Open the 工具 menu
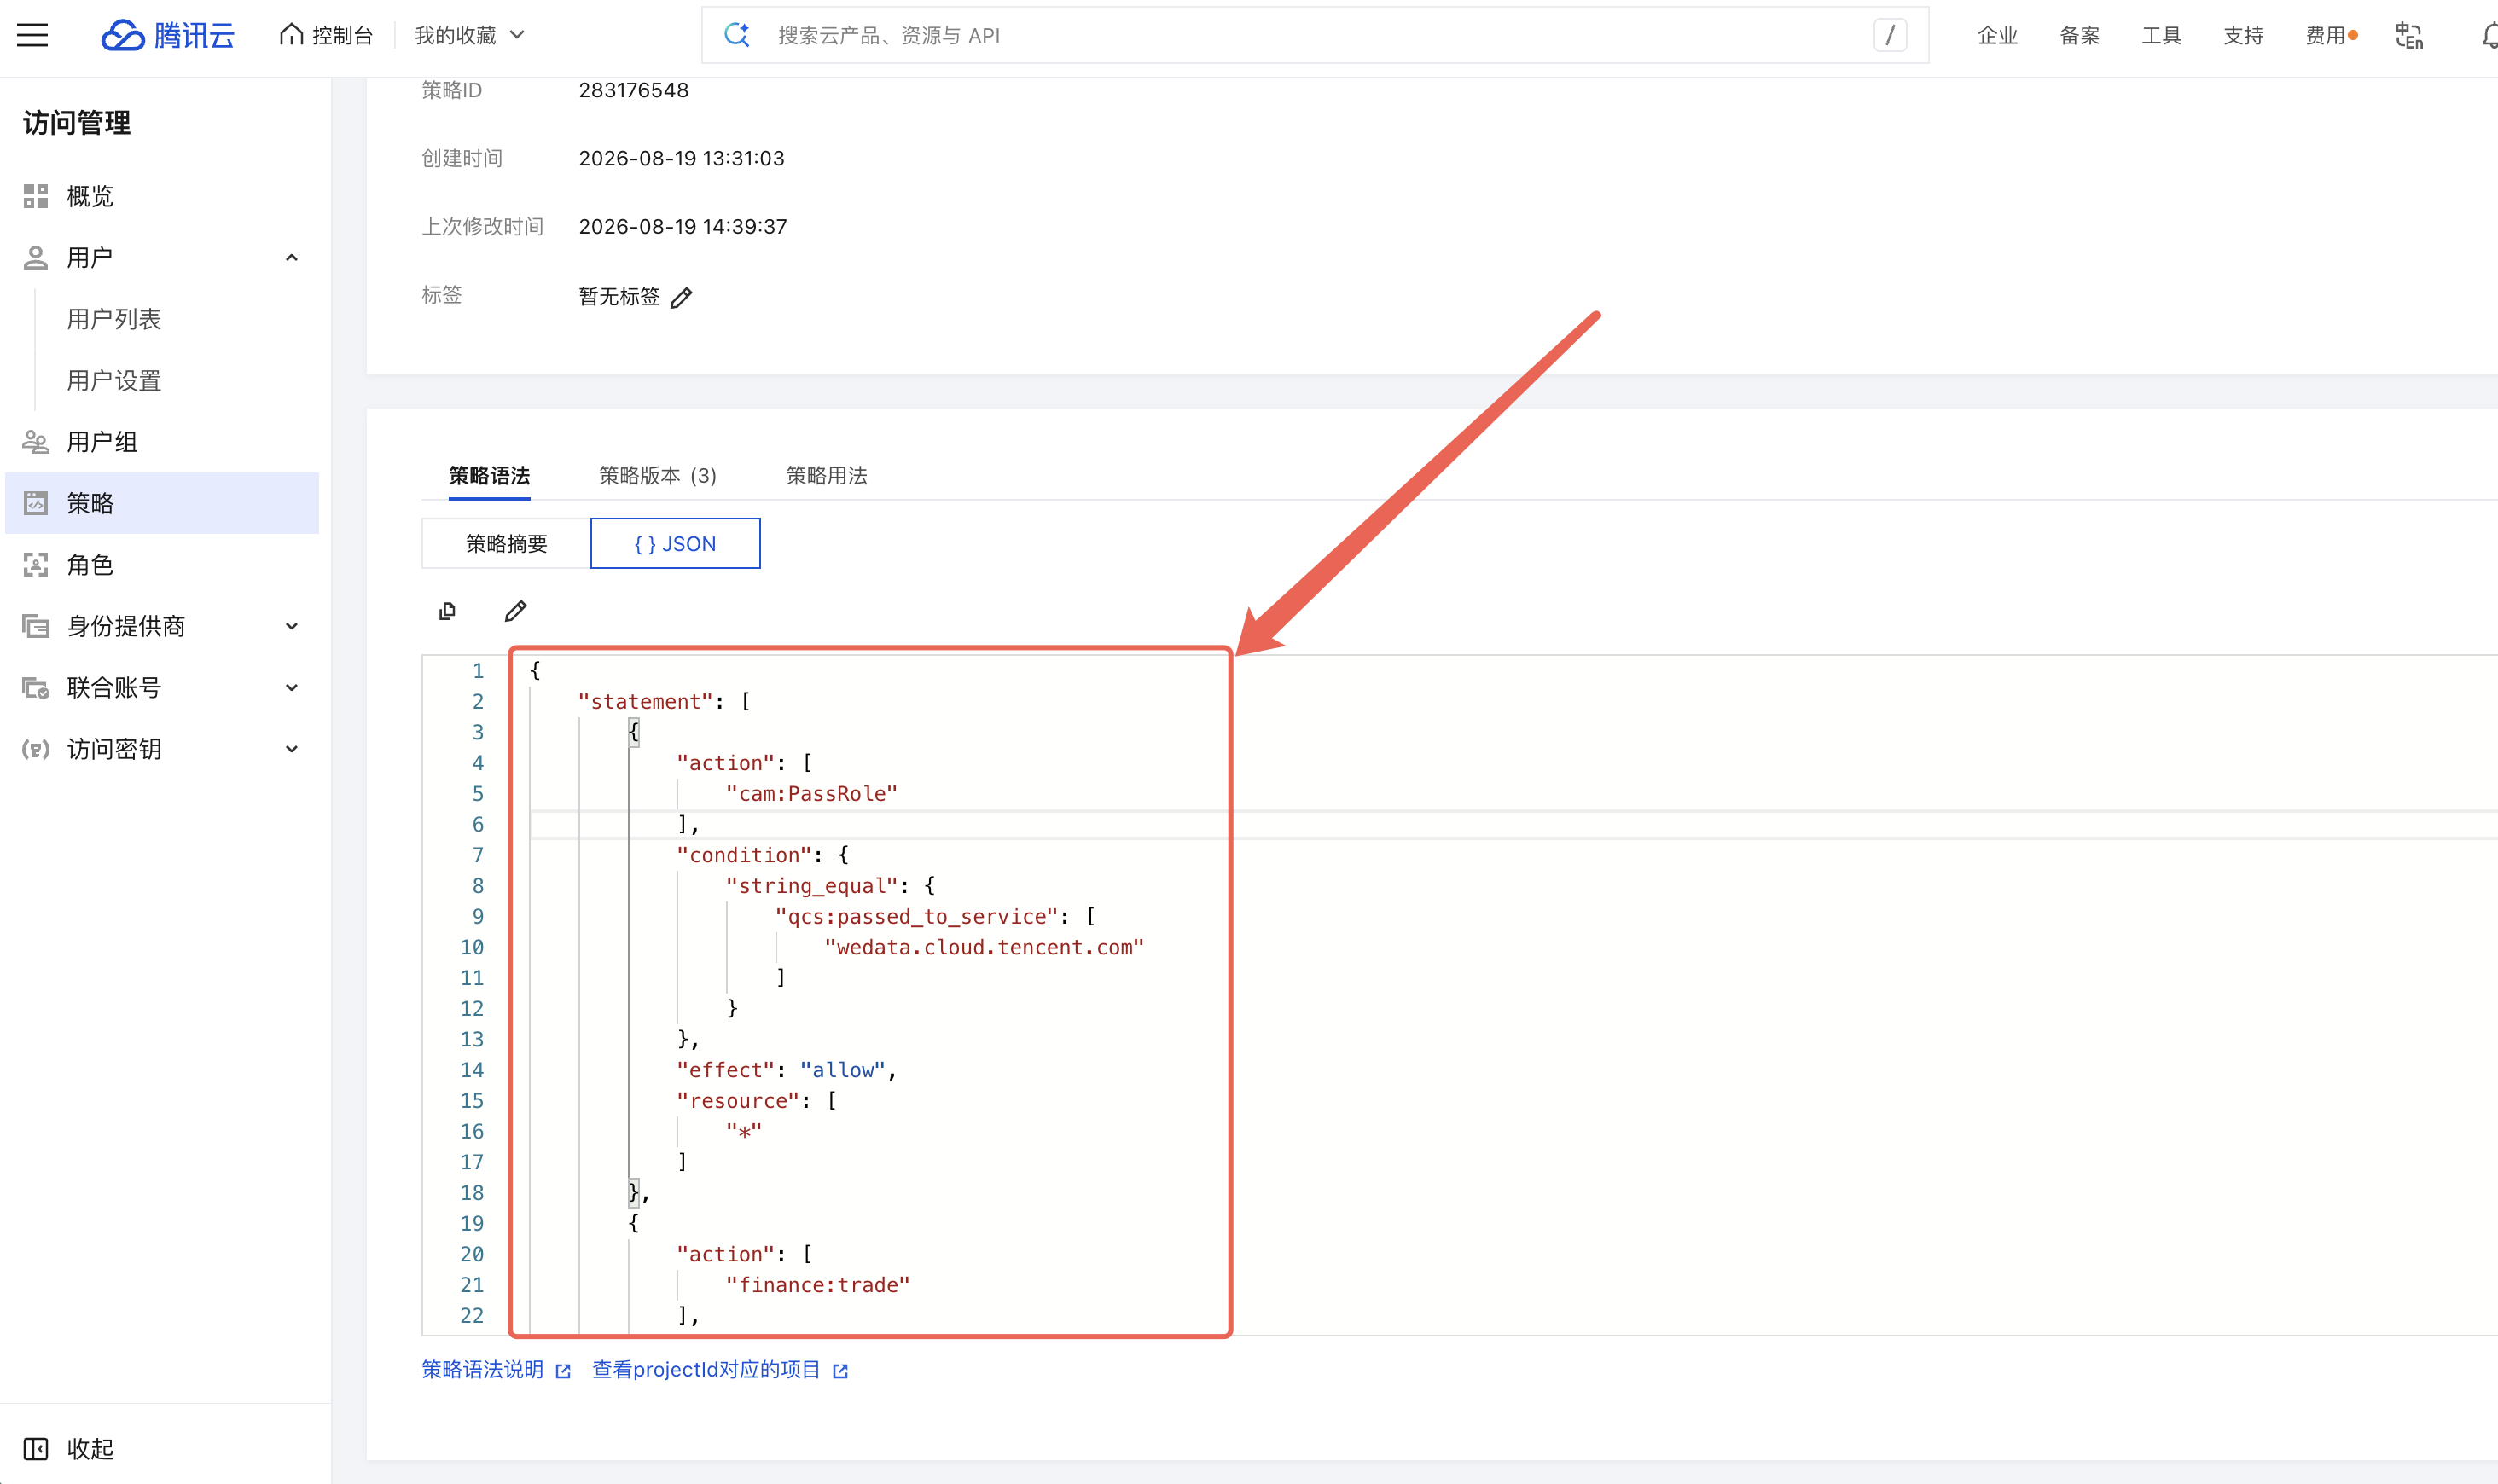This screenshot has width=2498, height=1484. coord(2161,35)
